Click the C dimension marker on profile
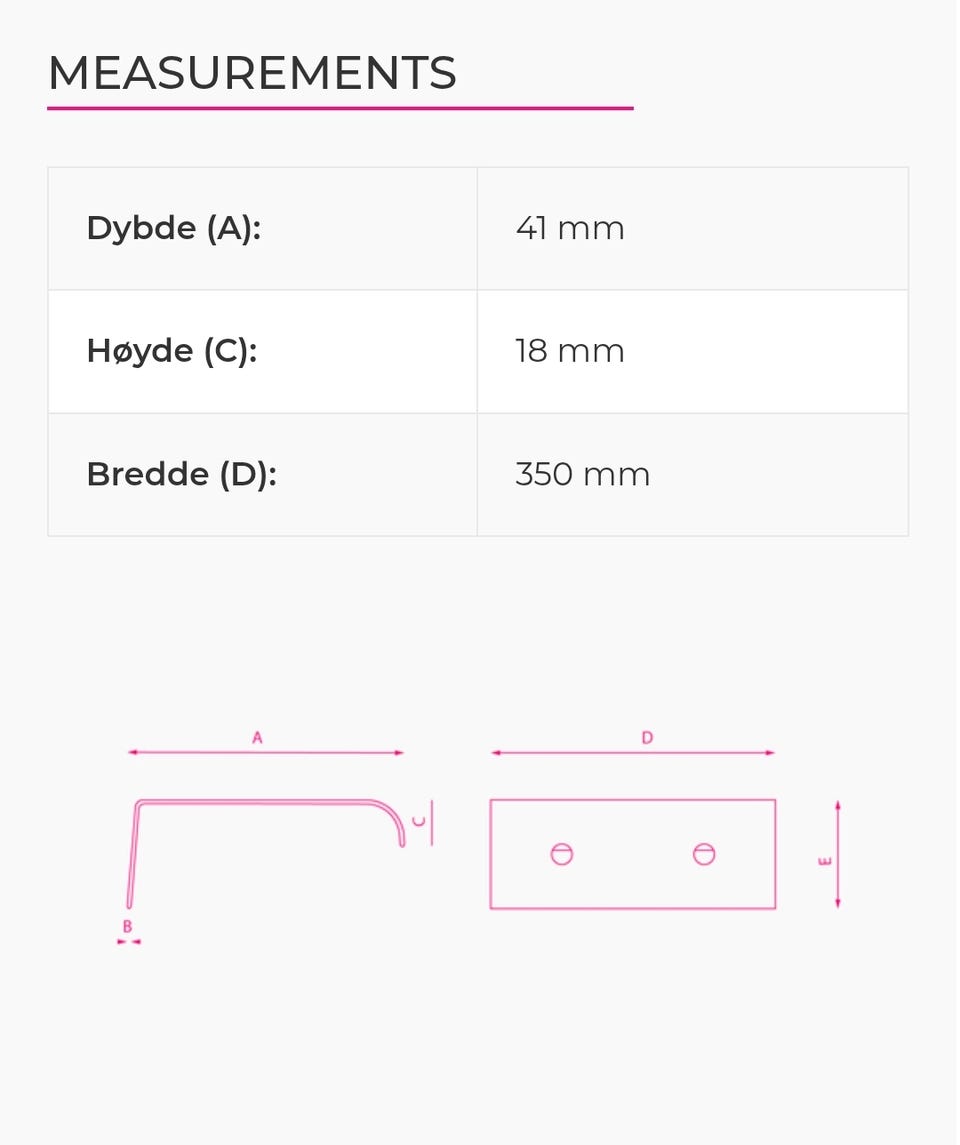 420,821
